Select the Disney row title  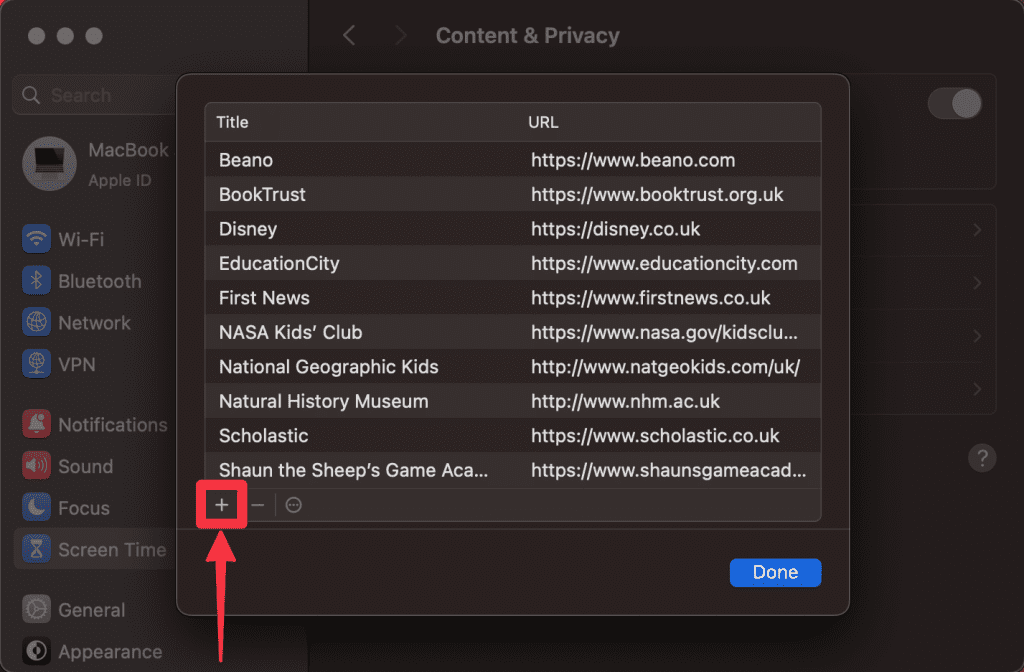point(248,229)
